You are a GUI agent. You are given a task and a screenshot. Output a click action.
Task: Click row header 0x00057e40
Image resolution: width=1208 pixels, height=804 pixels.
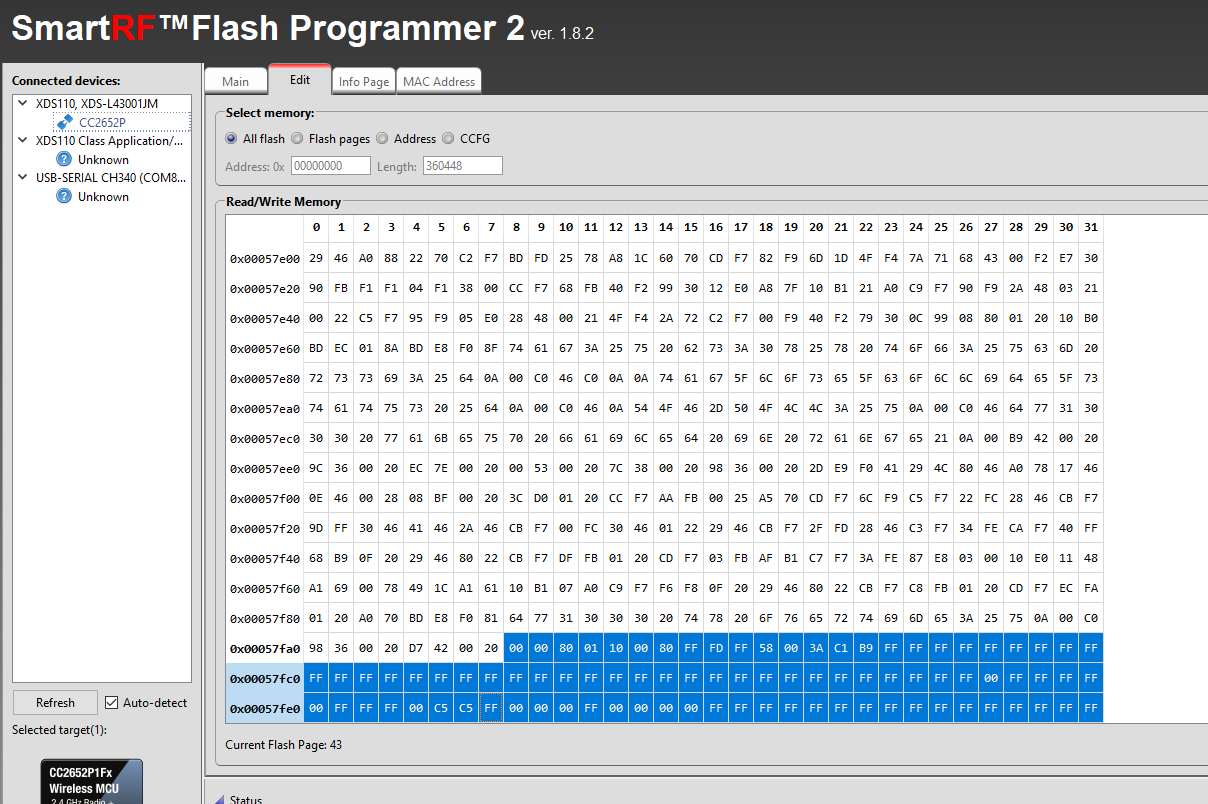click(x=265, y=318)
